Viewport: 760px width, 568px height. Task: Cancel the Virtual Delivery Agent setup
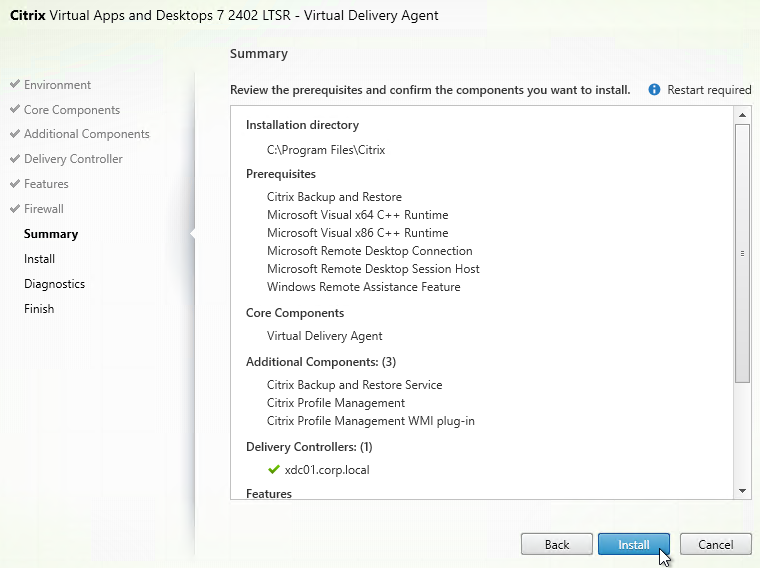pyautogui.click(x=715, y=544)
